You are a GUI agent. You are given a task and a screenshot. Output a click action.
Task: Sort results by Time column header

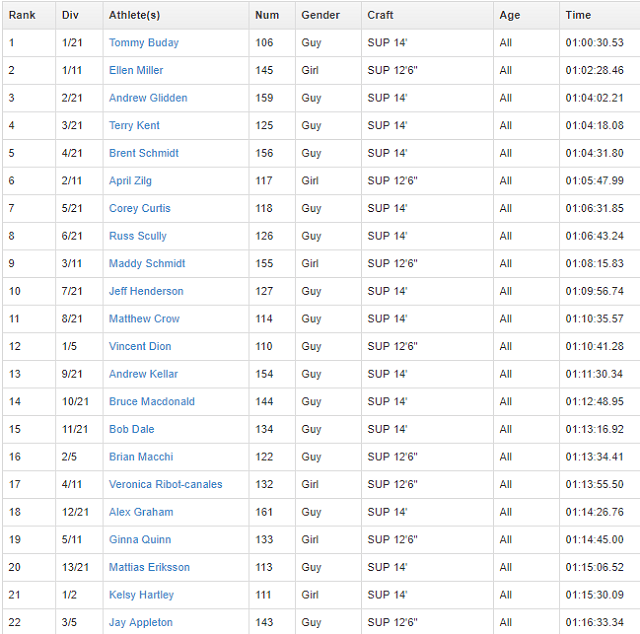point(578,15)
